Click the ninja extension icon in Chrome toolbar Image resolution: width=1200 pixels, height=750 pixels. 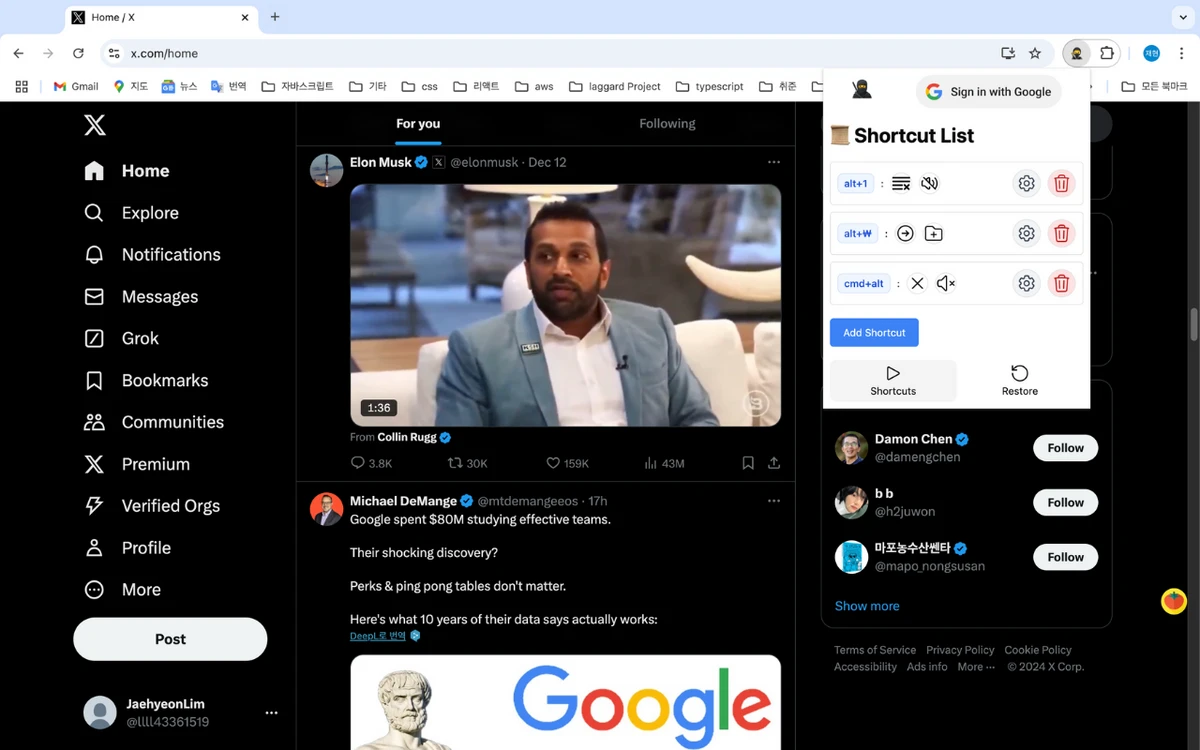1076,53
